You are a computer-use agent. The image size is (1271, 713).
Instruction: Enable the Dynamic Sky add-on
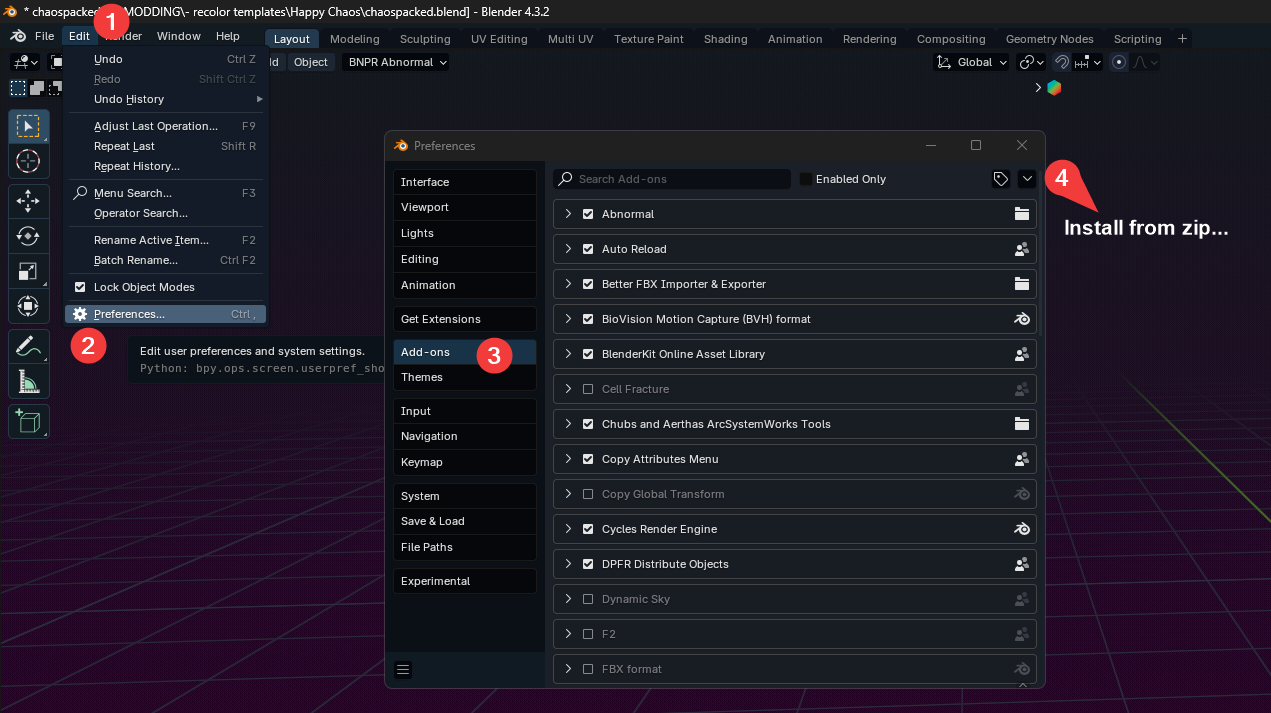click(588, 599)
